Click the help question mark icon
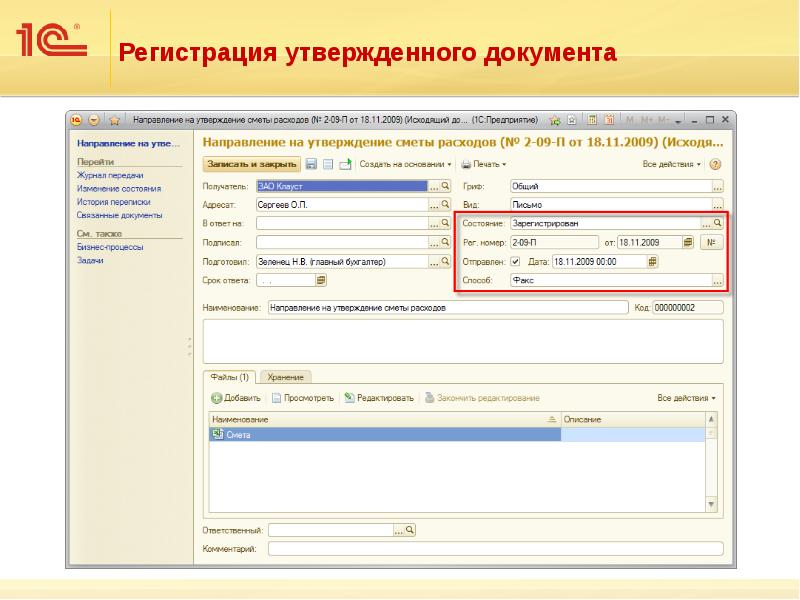The image size is (800, 600). click(x=715, y=164)
